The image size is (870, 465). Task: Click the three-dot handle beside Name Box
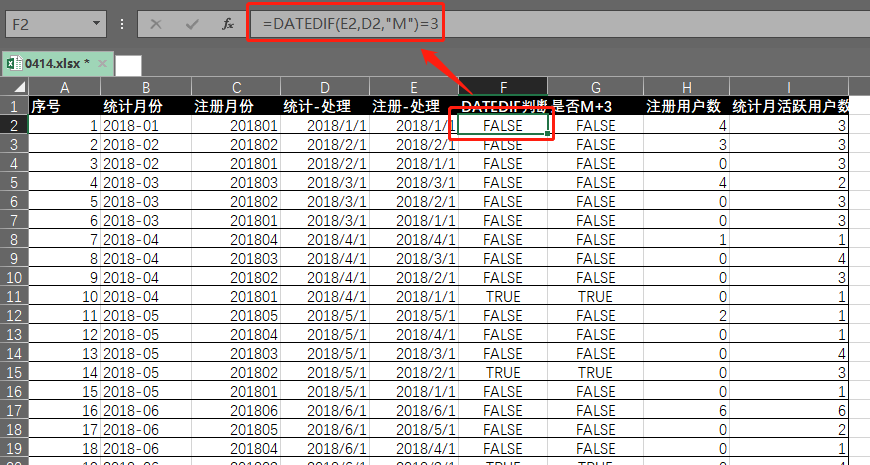click(122, 24)
